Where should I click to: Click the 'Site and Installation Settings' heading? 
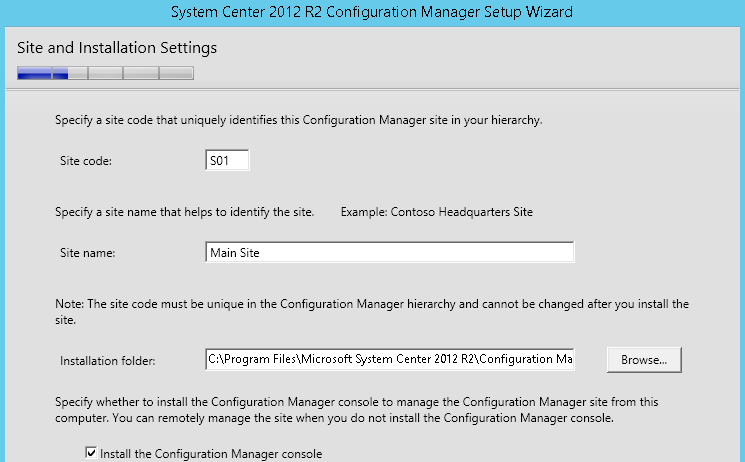point(117,48)
